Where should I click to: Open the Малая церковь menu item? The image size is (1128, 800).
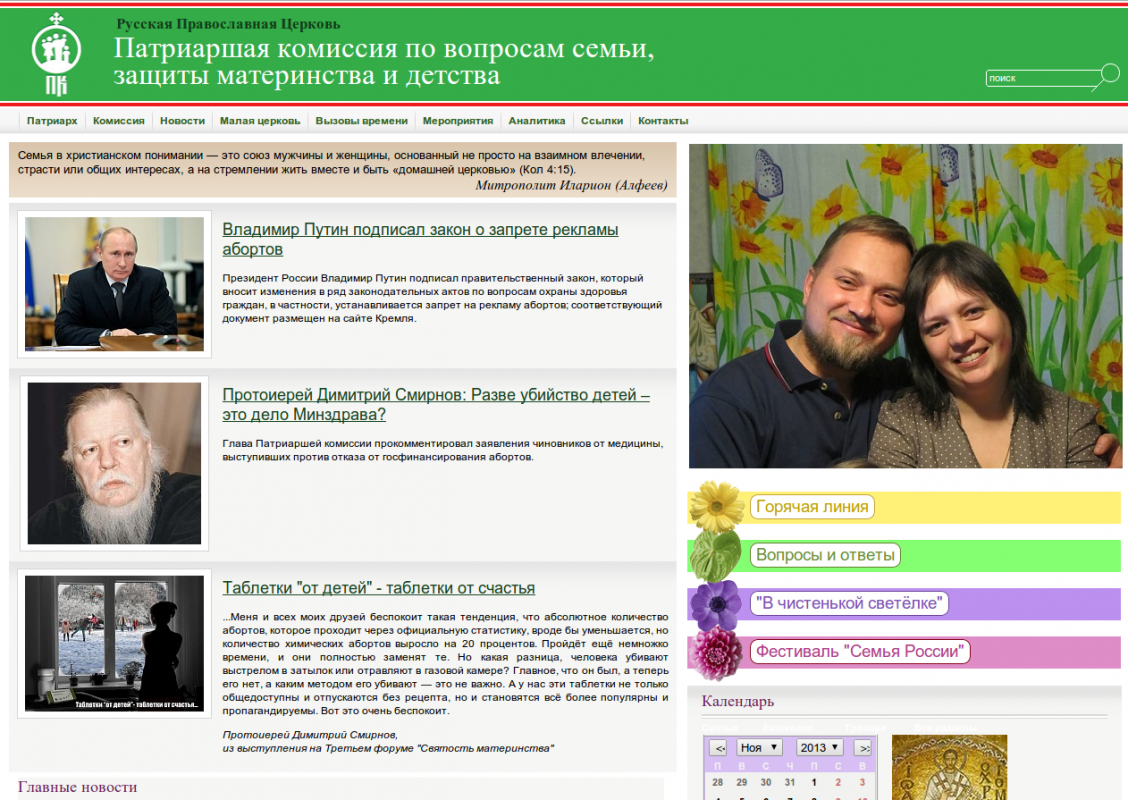pos(260,121)
